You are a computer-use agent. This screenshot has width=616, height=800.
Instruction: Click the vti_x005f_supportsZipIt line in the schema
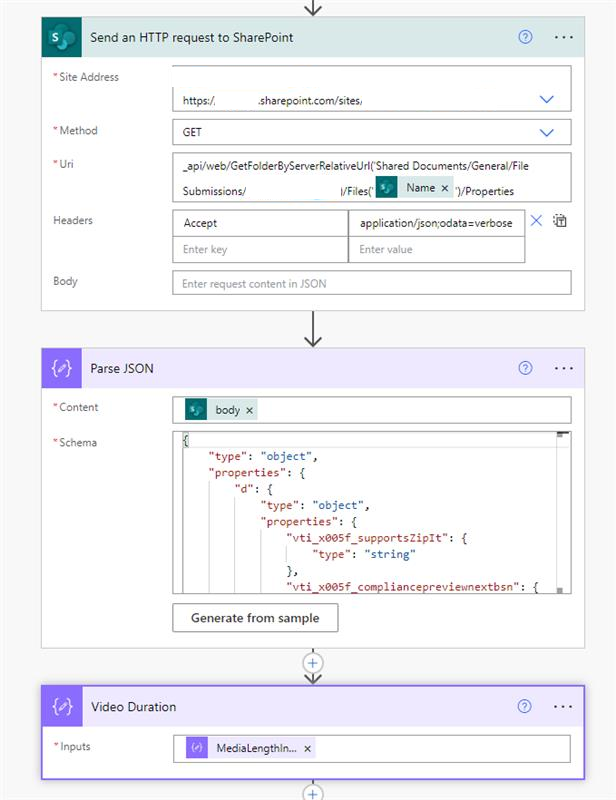click(377, 538)
